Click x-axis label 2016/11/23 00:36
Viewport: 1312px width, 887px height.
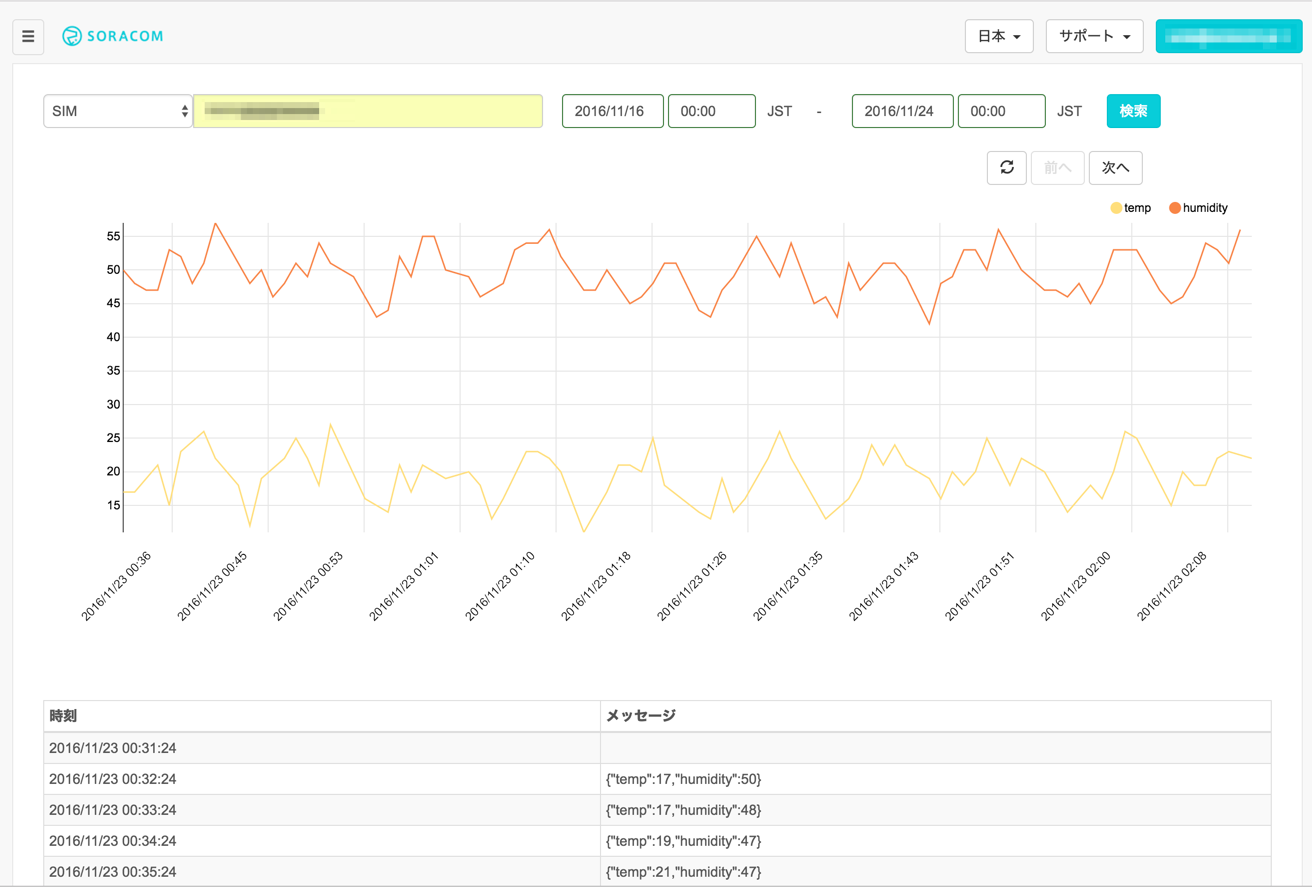click(x=116, y=585)
